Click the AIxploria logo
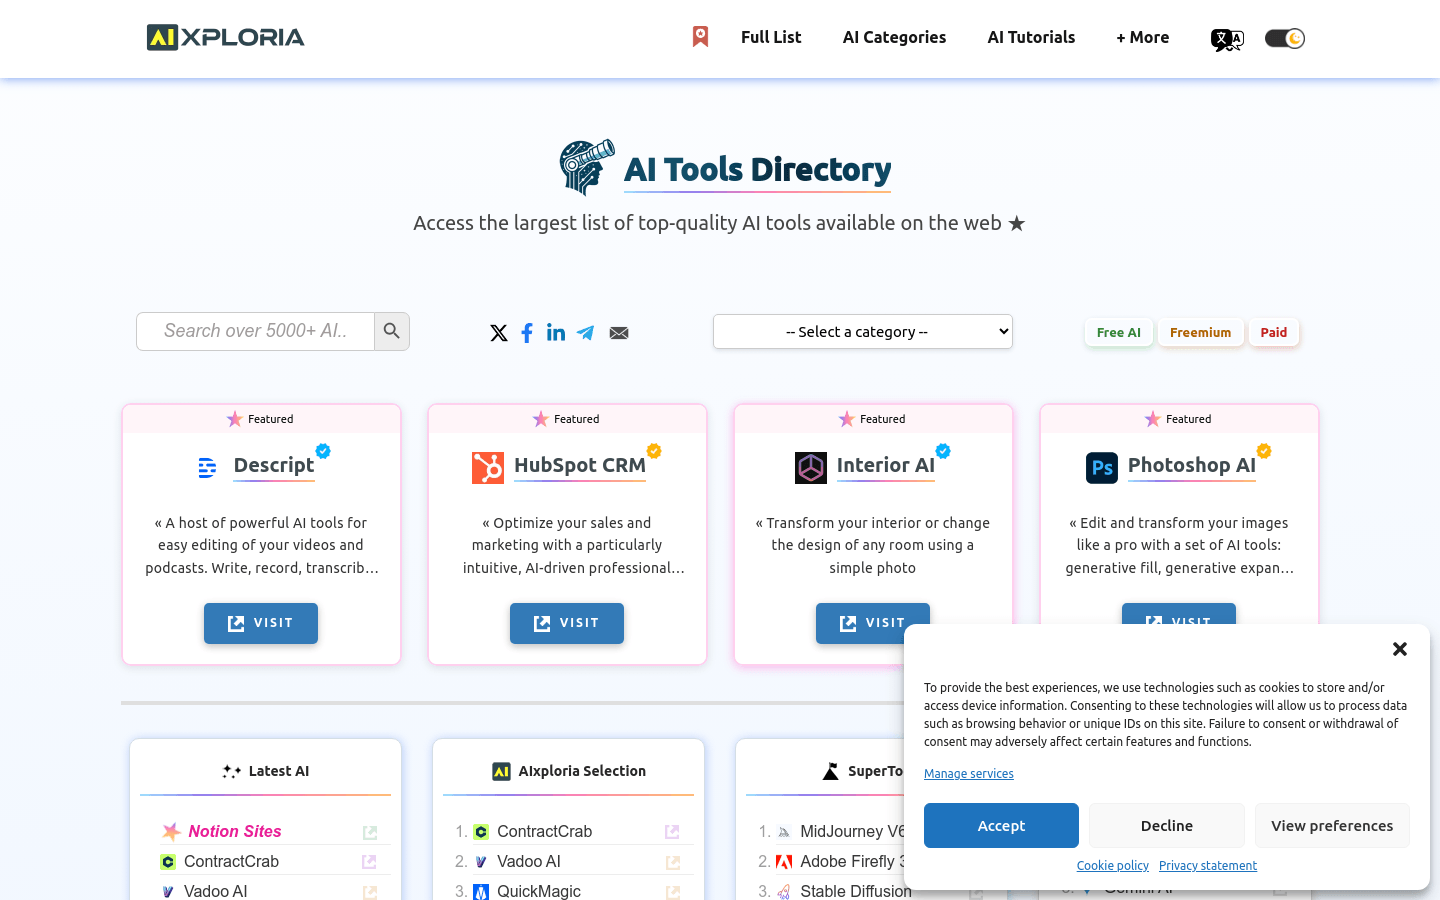 tap(225, 37)
